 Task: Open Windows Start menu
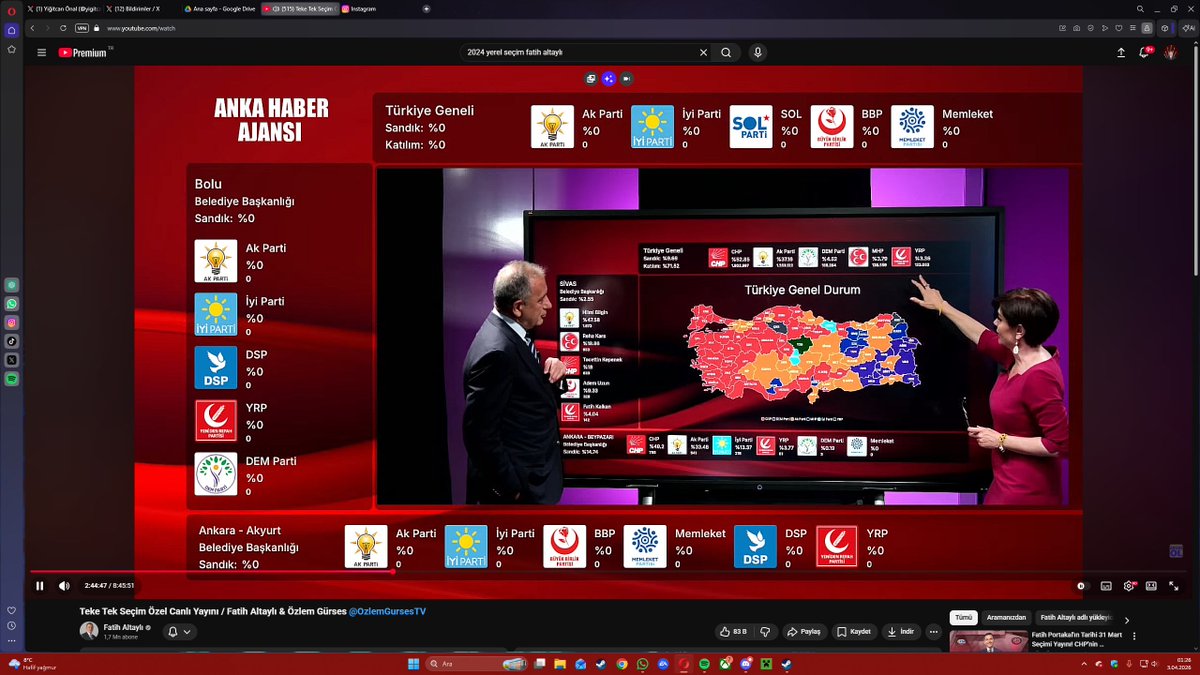tap(413, 664)
